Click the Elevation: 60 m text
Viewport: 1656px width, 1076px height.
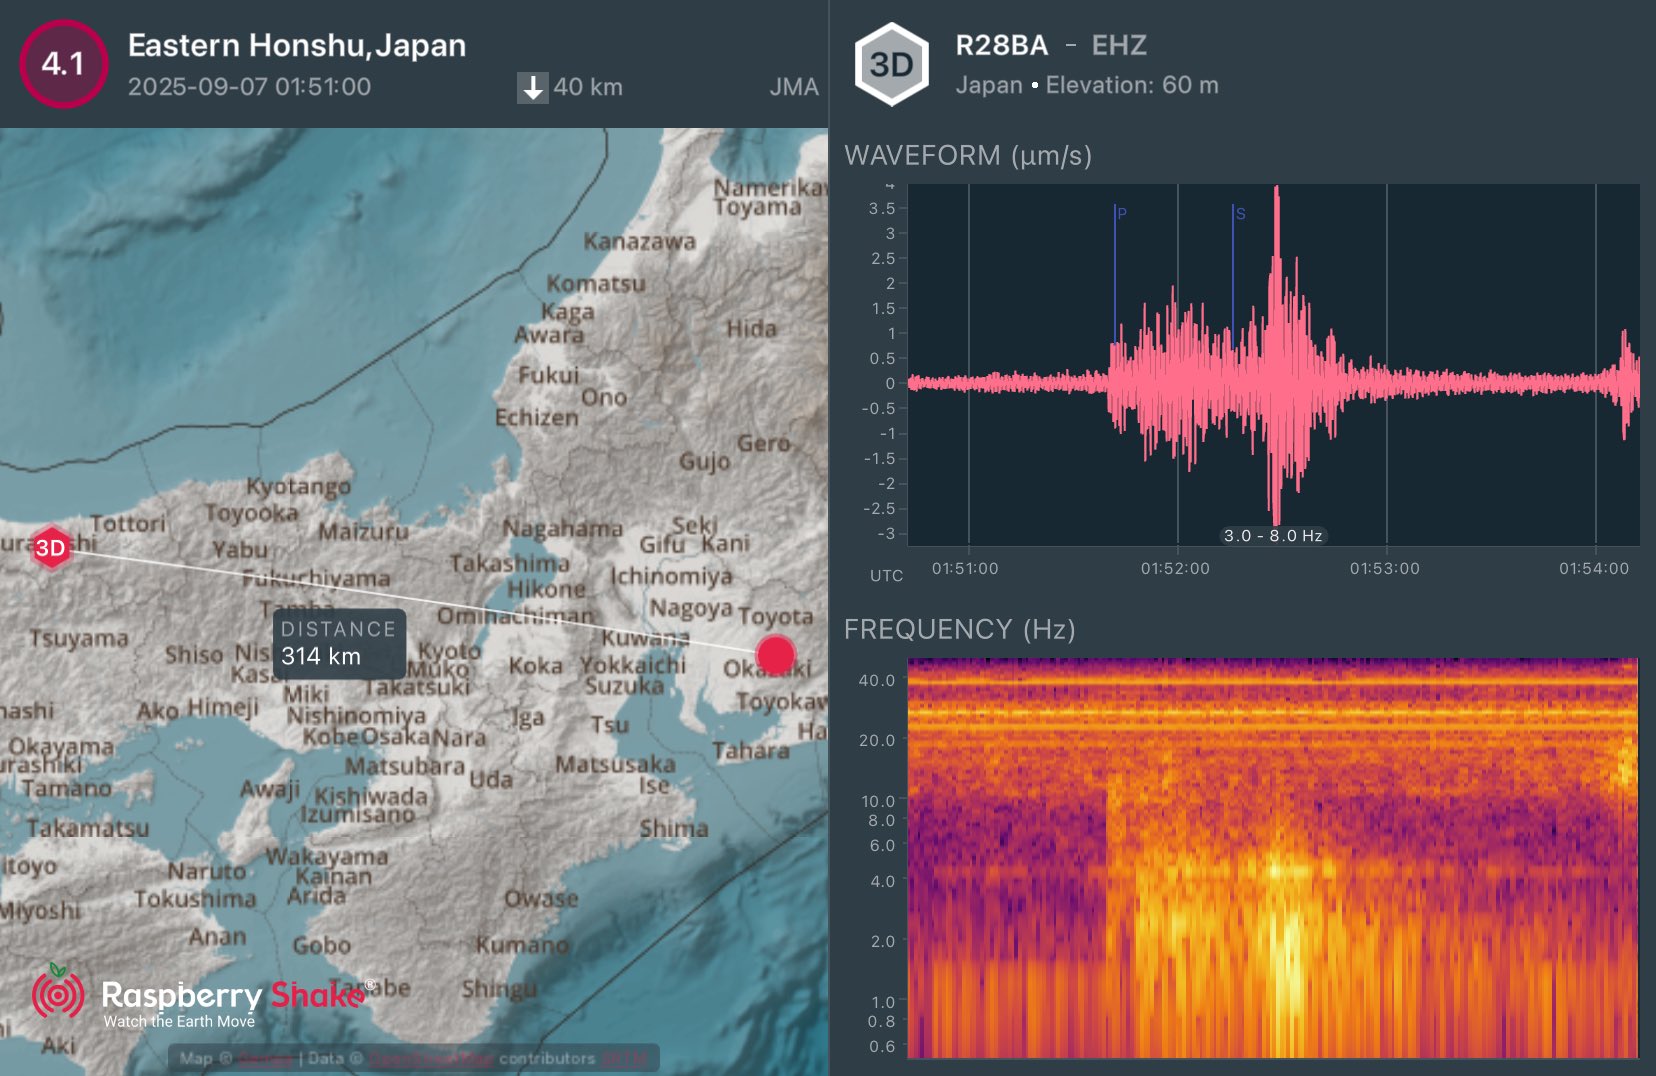(1132, 85)
